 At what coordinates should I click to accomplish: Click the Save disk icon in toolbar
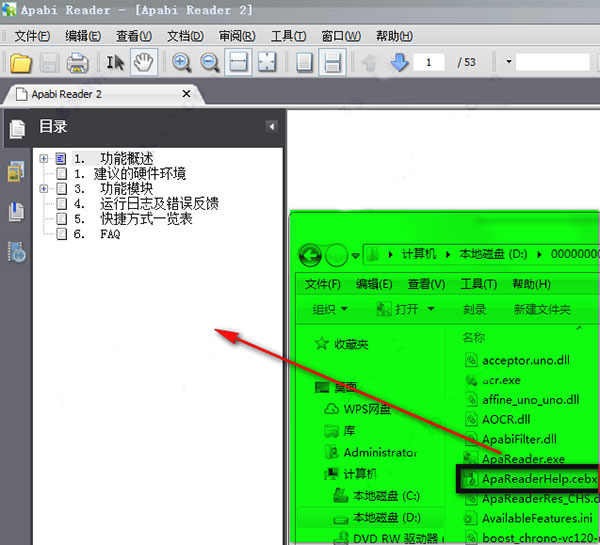tap(49, 63)
